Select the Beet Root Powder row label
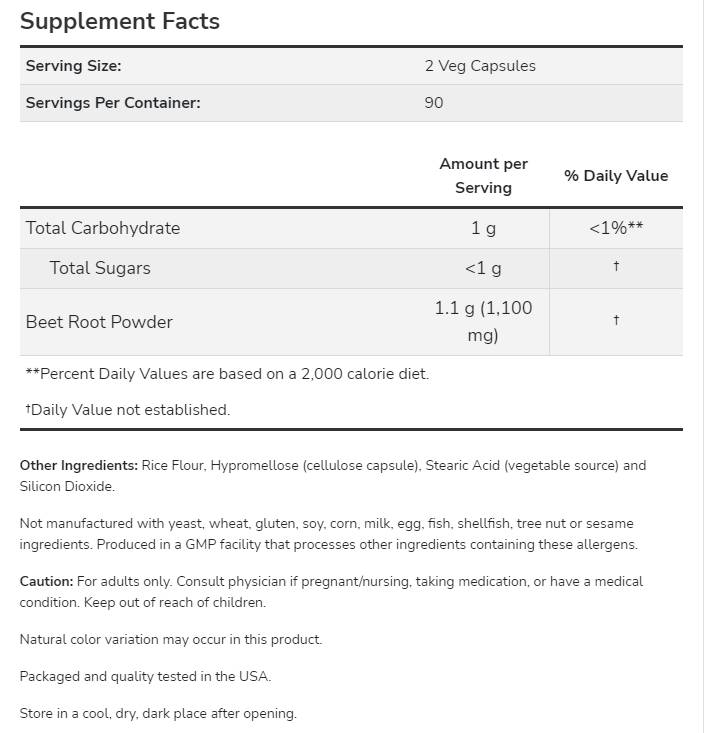 99,322
